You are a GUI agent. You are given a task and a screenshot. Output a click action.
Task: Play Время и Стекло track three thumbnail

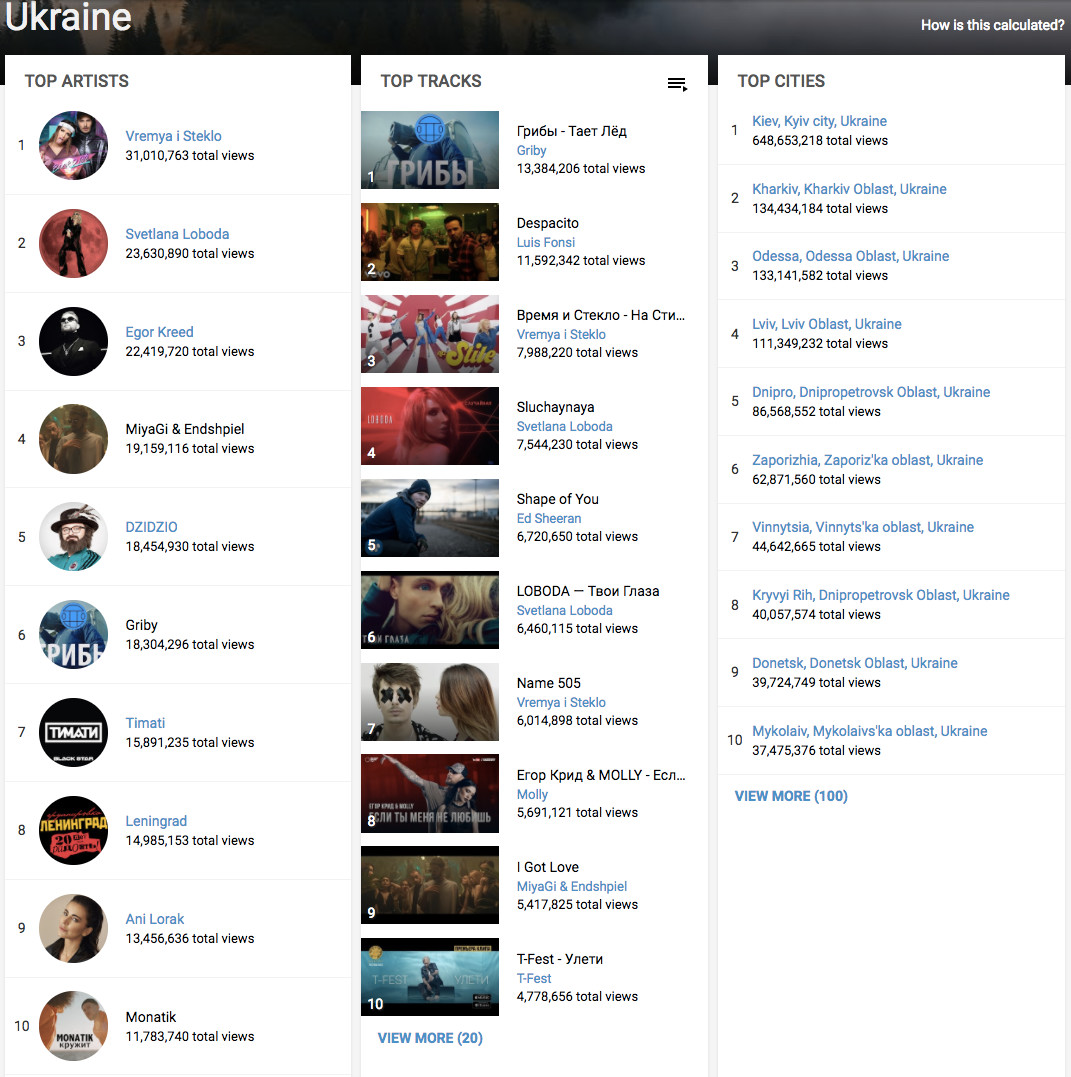click(430, 334)
